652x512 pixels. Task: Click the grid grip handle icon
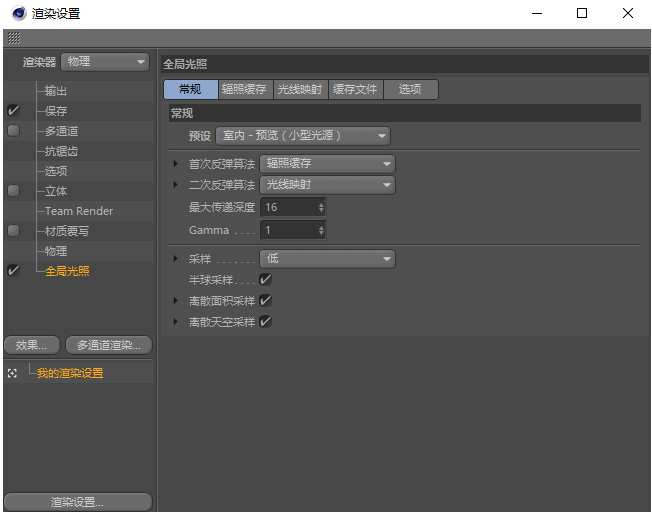click(x=14, y=38)
